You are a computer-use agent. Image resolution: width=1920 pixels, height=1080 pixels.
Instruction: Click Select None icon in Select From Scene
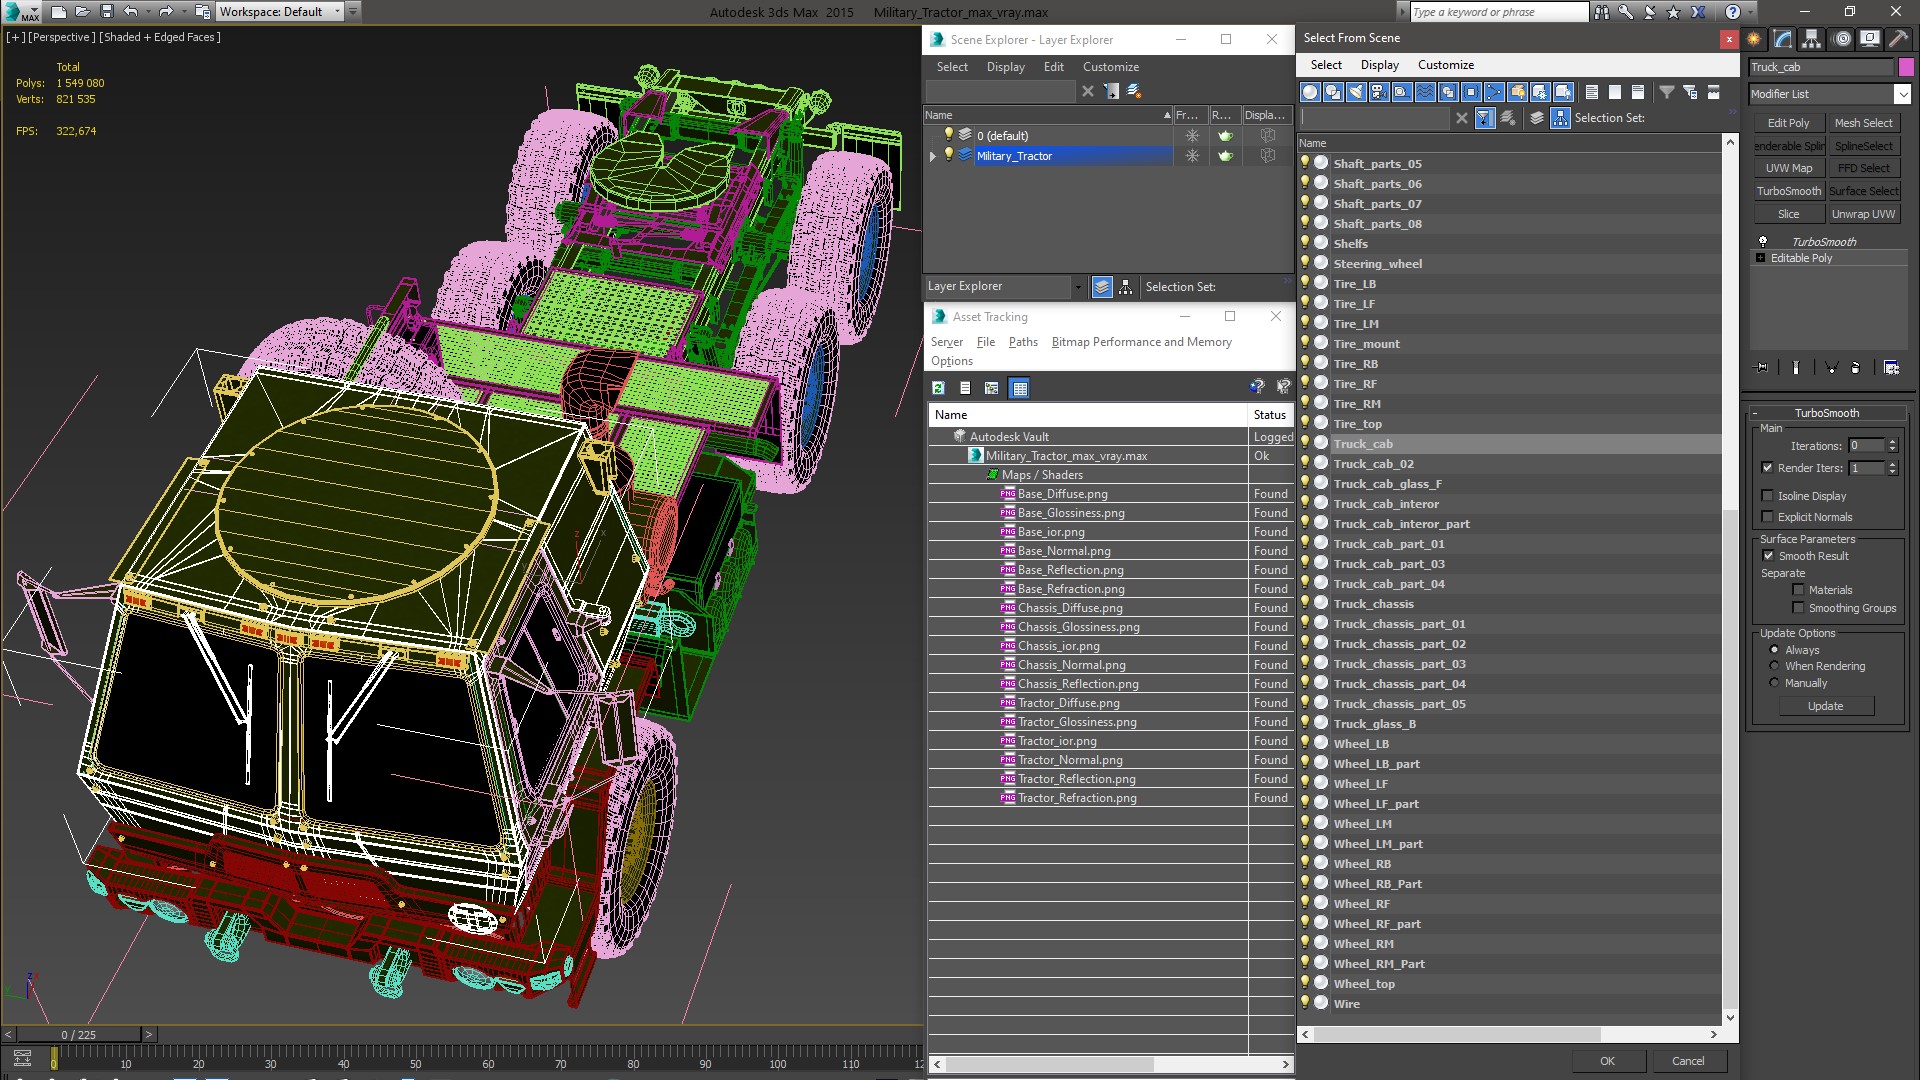click(x=1615, y=92)
